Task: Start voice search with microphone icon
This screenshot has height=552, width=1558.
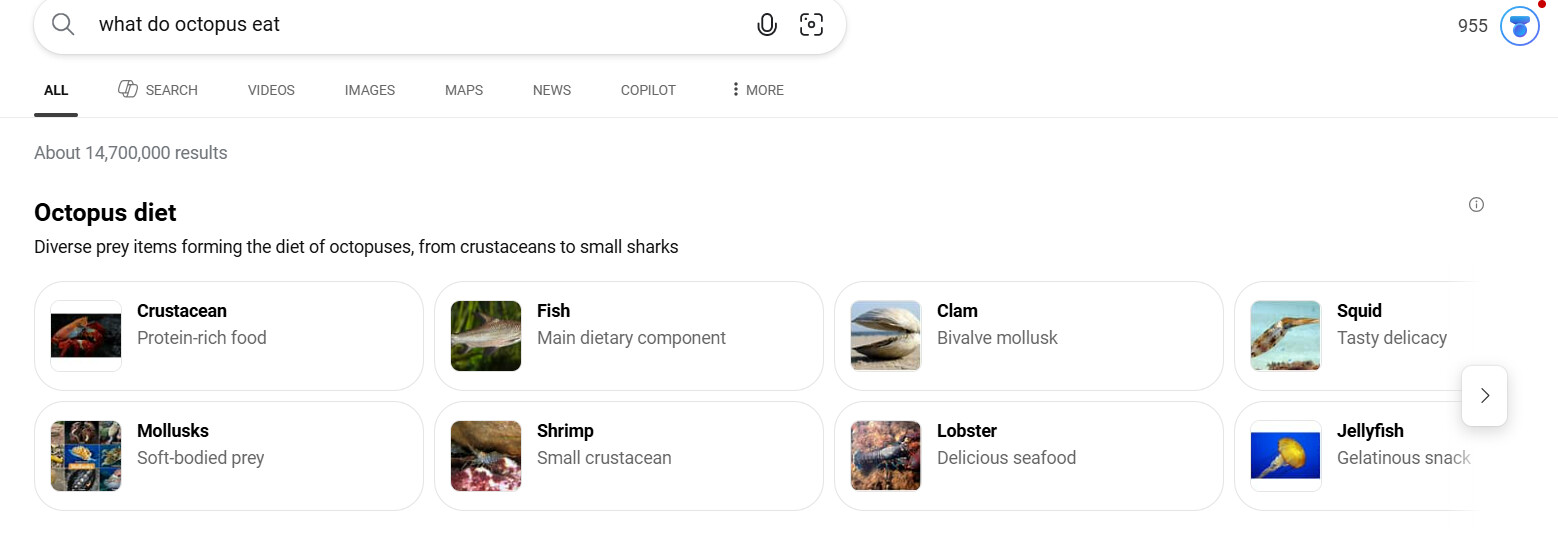Action: [x=767, y=25]
